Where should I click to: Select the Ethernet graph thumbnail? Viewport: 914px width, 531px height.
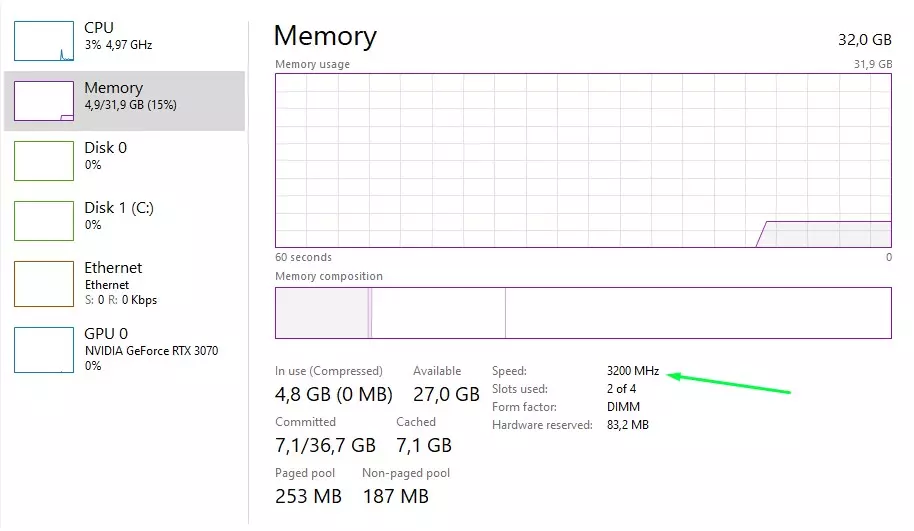coord(44,283)
